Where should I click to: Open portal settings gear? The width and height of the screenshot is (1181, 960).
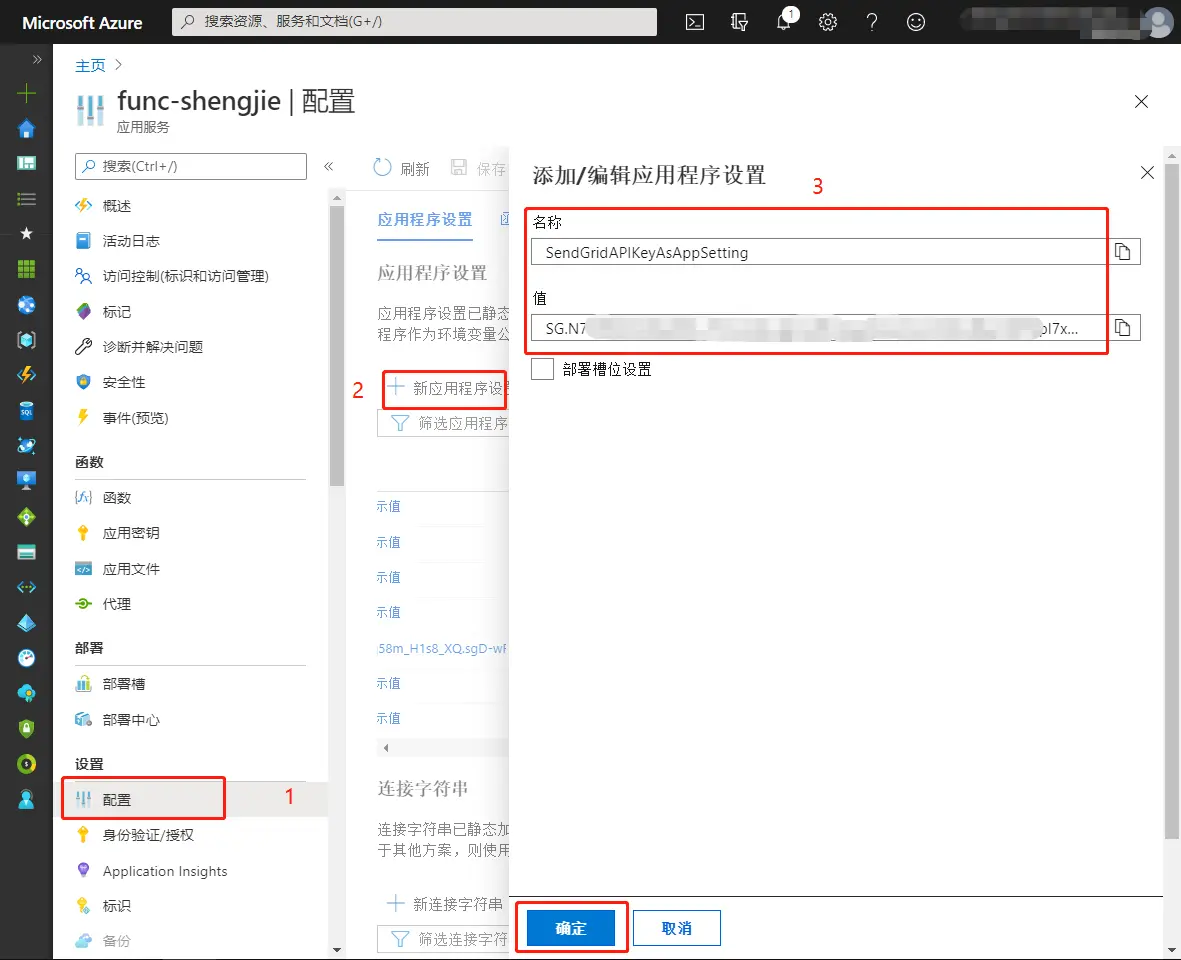click(828, 21)
